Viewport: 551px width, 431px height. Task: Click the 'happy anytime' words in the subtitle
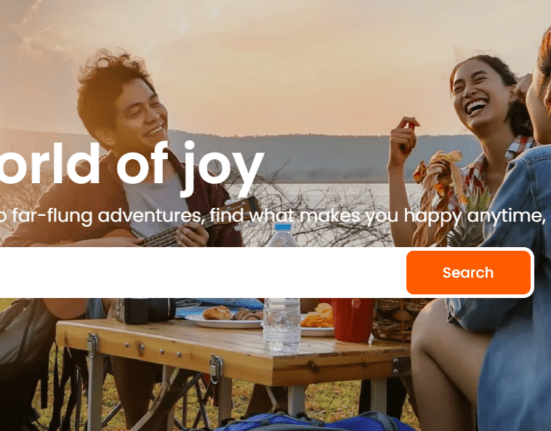(x=474, y=216)
